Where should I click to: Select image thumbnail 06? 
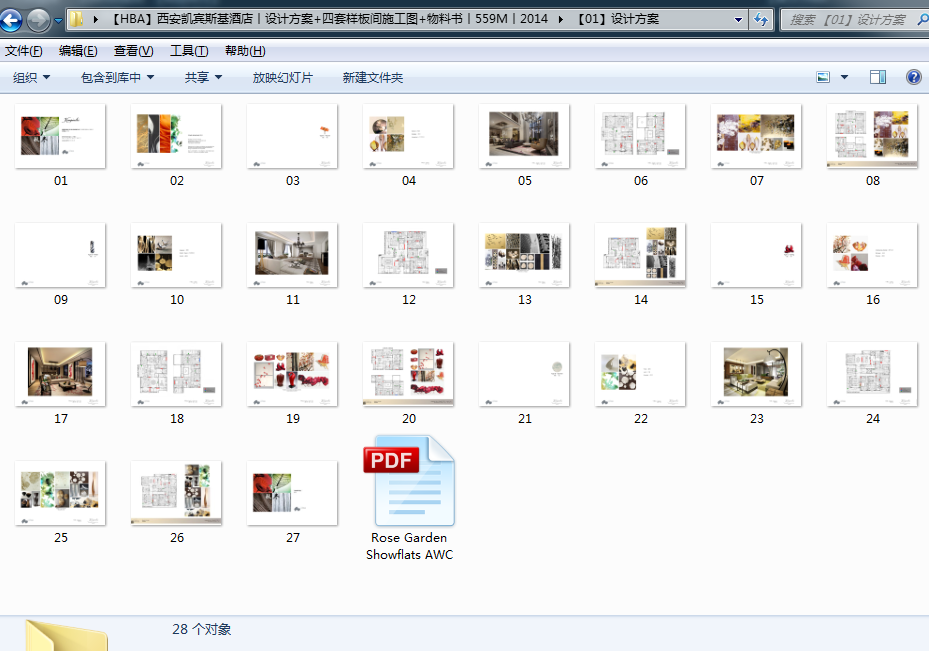[x=640, y=136]
